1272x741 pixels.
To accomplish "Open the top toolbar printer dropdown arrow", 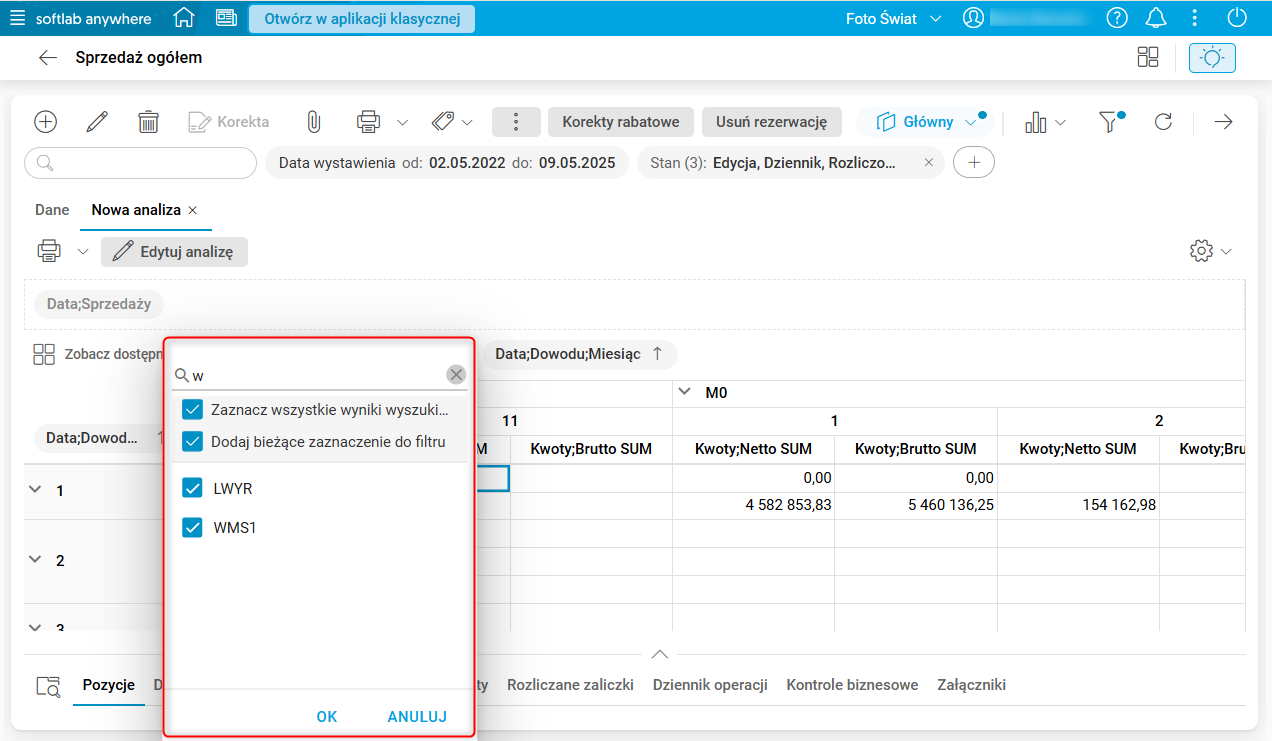I will pos(402,123).
